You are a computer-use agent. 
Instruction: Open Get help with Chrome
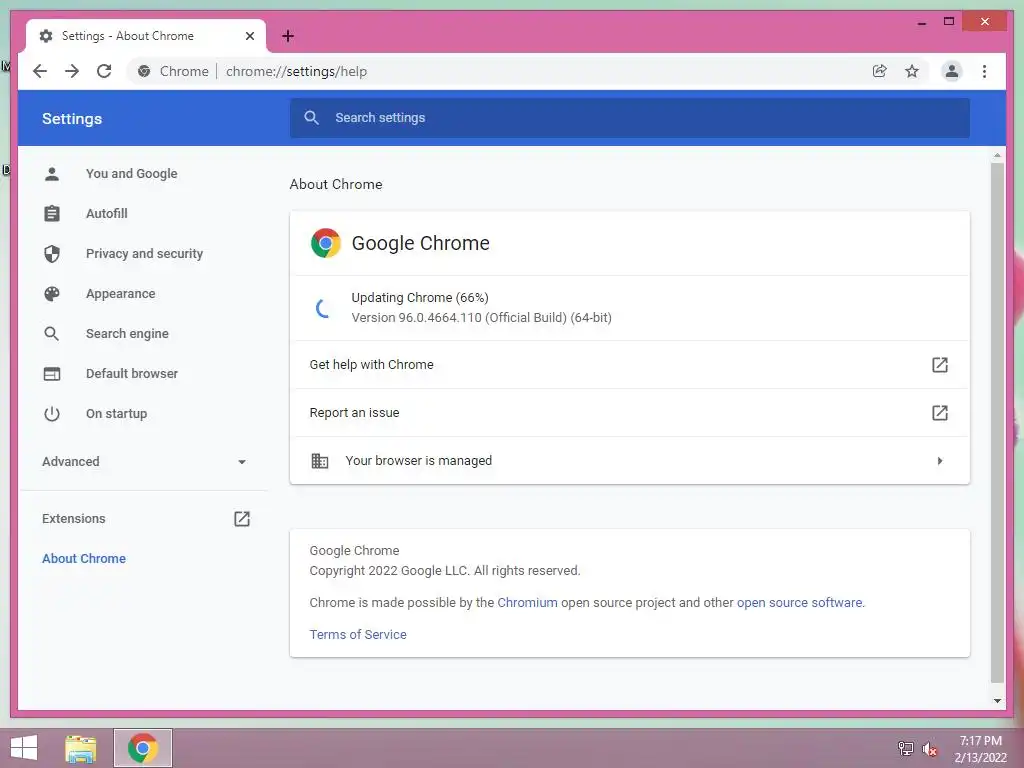[630, 364]
